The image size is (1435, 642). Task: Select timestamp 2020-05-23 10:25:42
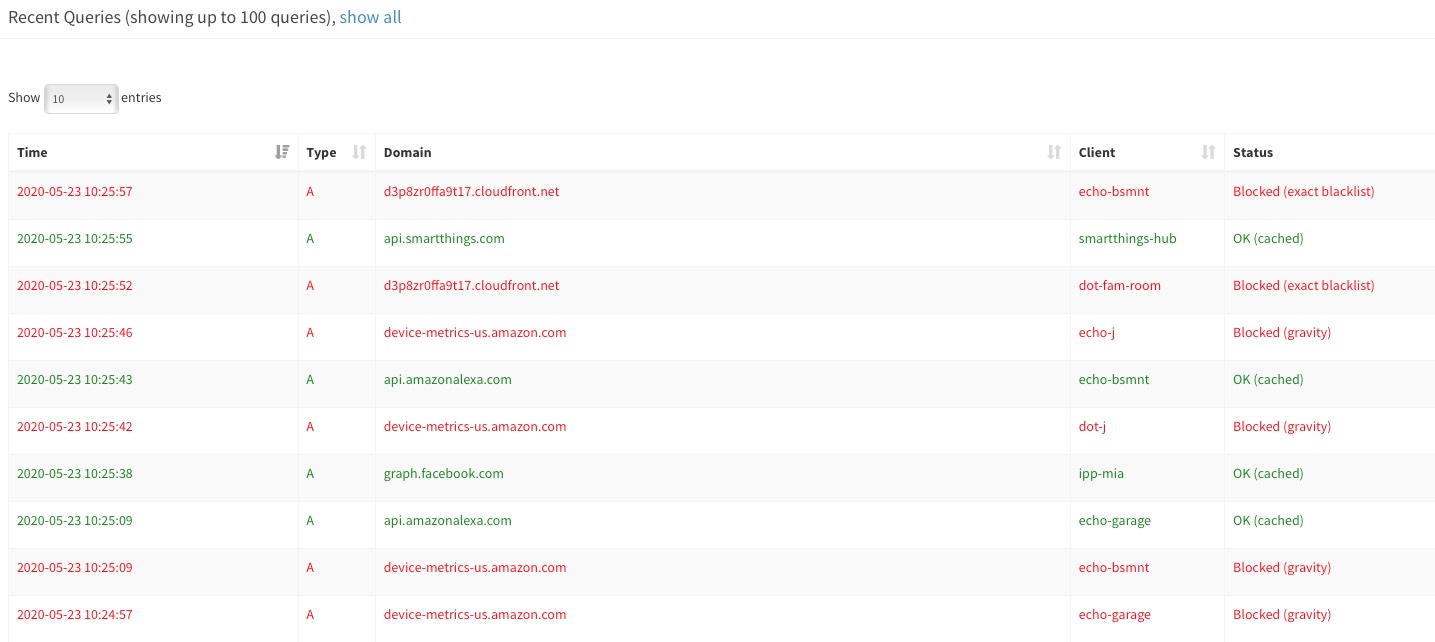click(x=75, y=426)
